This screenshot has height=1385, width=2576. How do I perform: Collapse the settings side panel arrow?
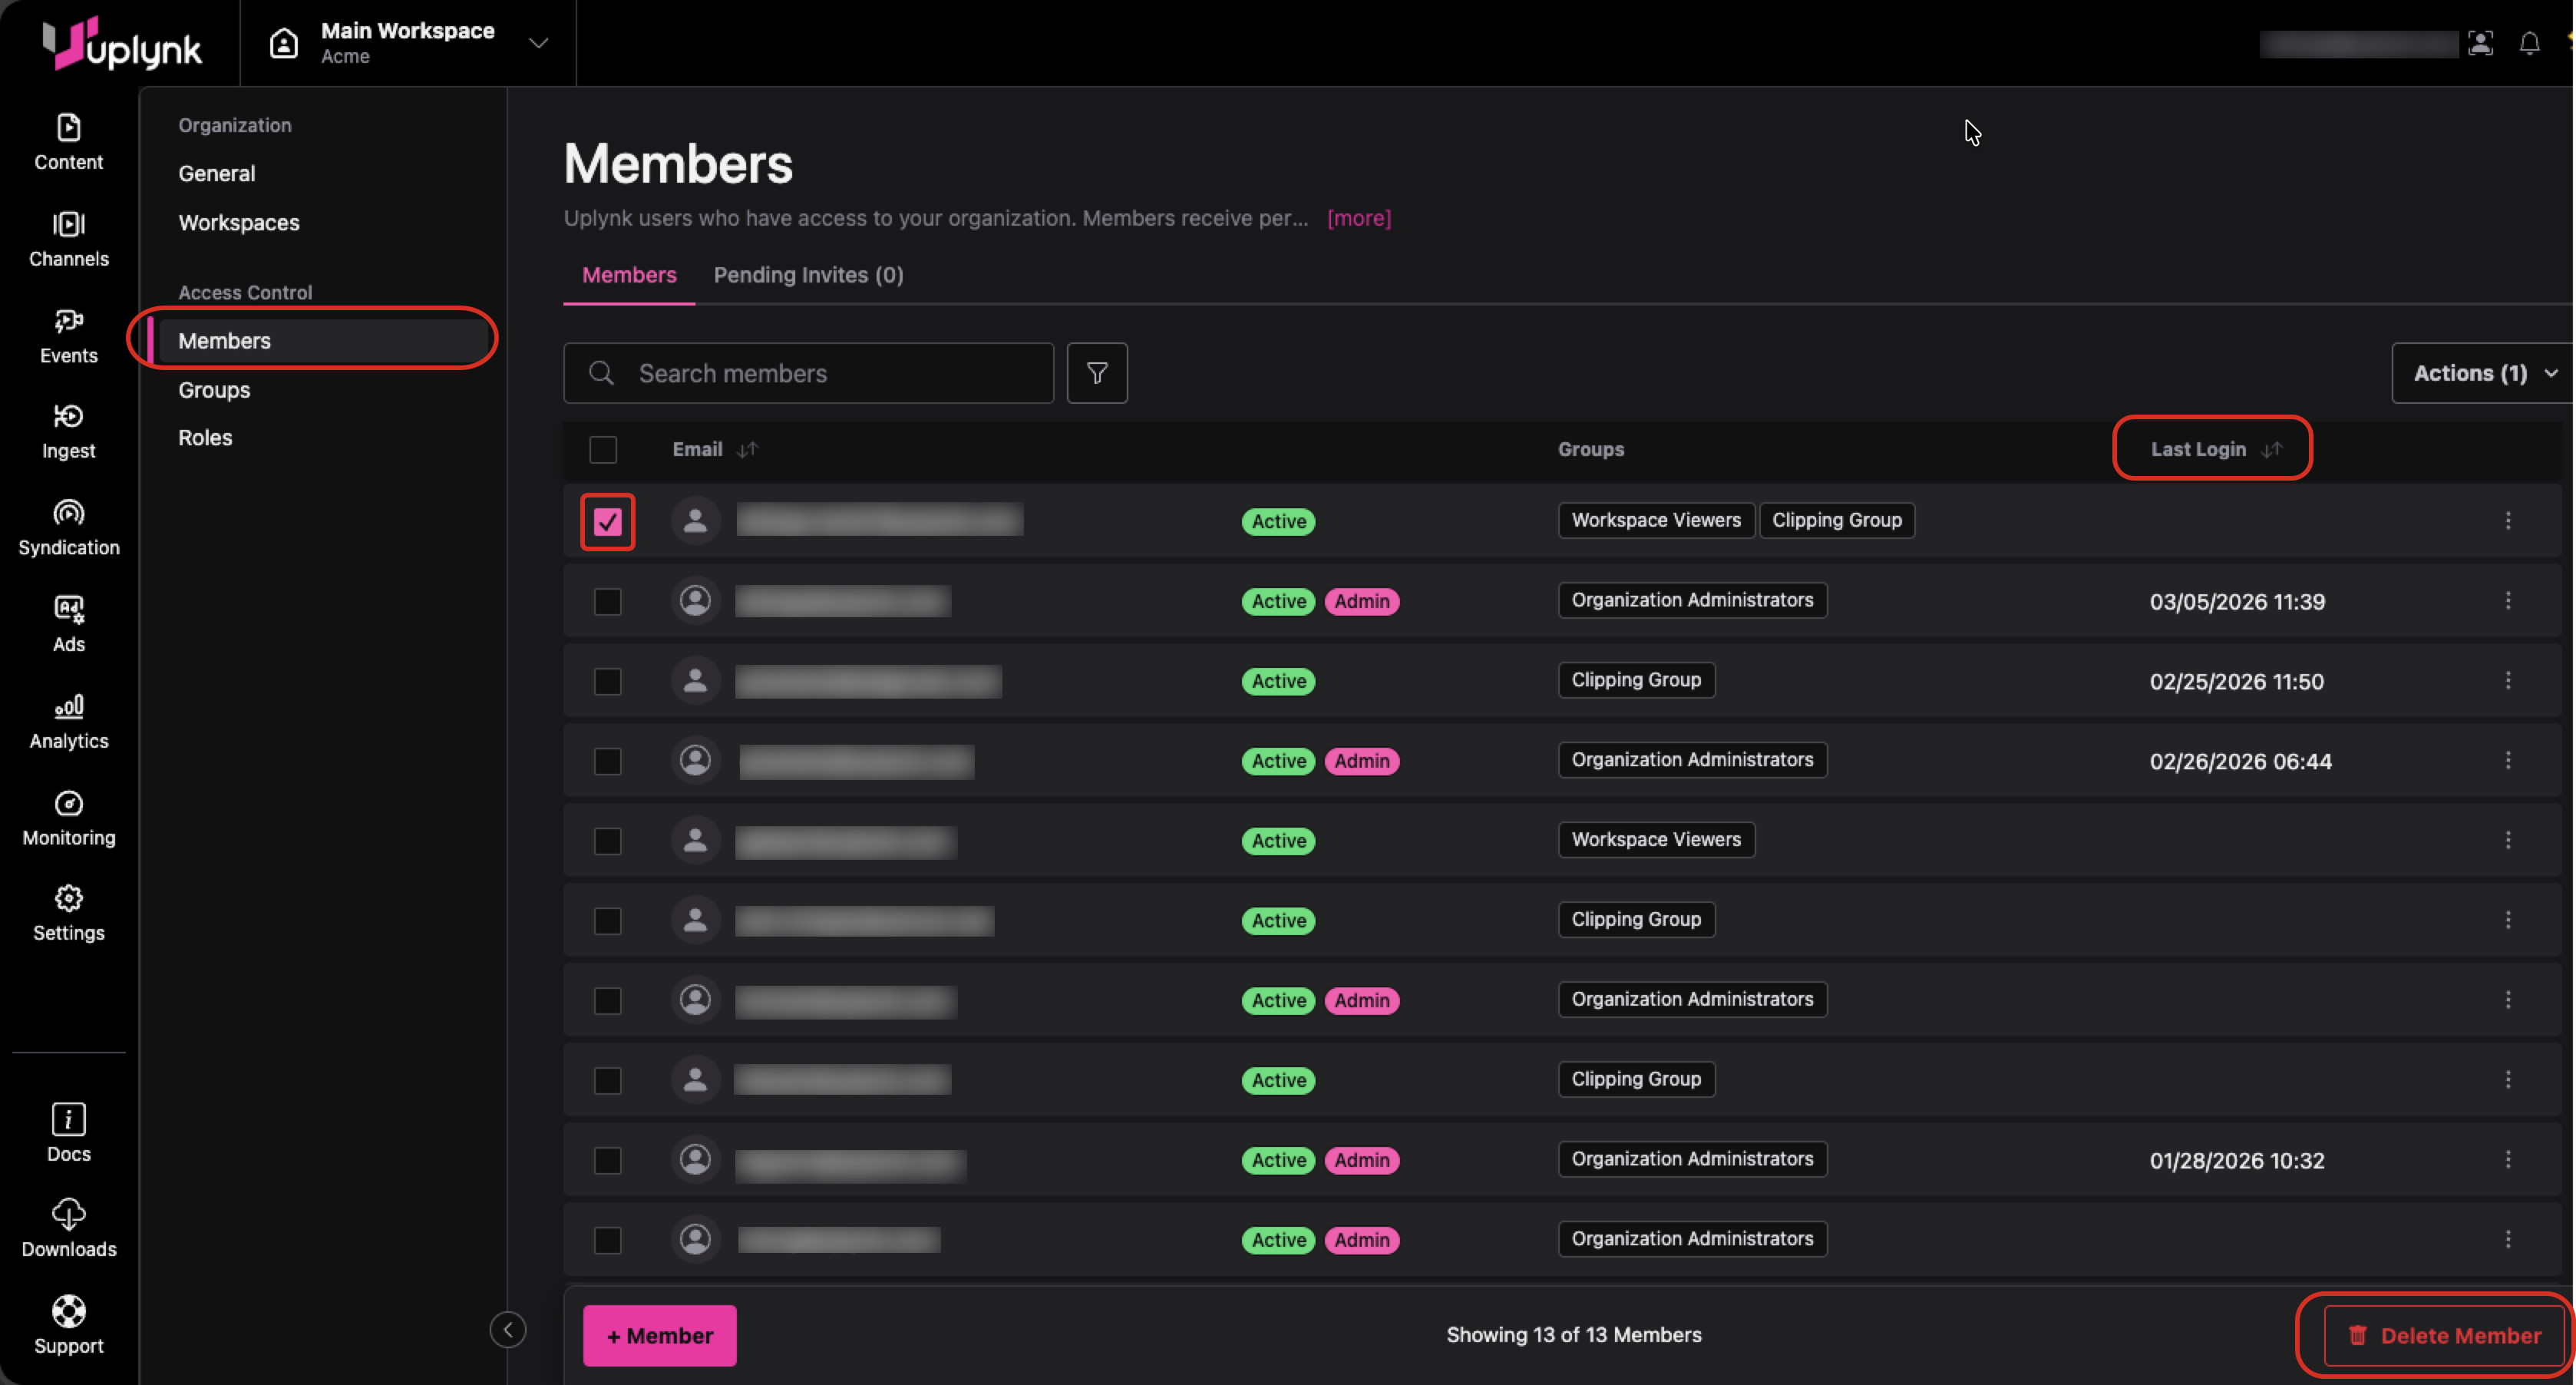(x=508, y=1329)
